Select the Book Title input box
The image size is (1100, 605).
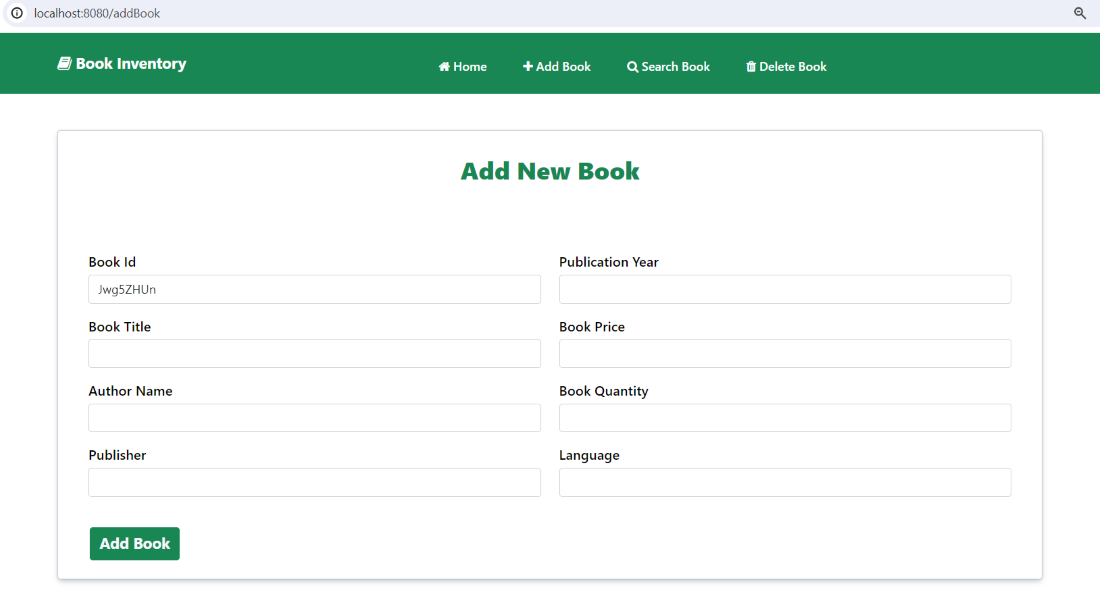(x=314, y=353)
